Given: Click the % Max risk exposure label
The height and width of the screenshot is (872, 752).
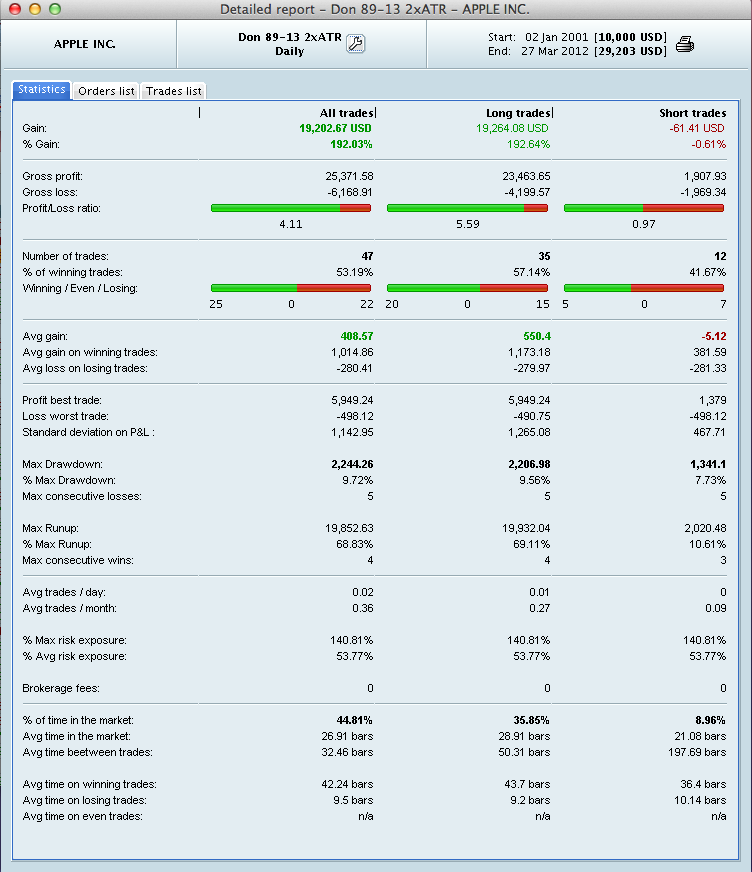Looking at the screenshot, I should tap(75, 641).
